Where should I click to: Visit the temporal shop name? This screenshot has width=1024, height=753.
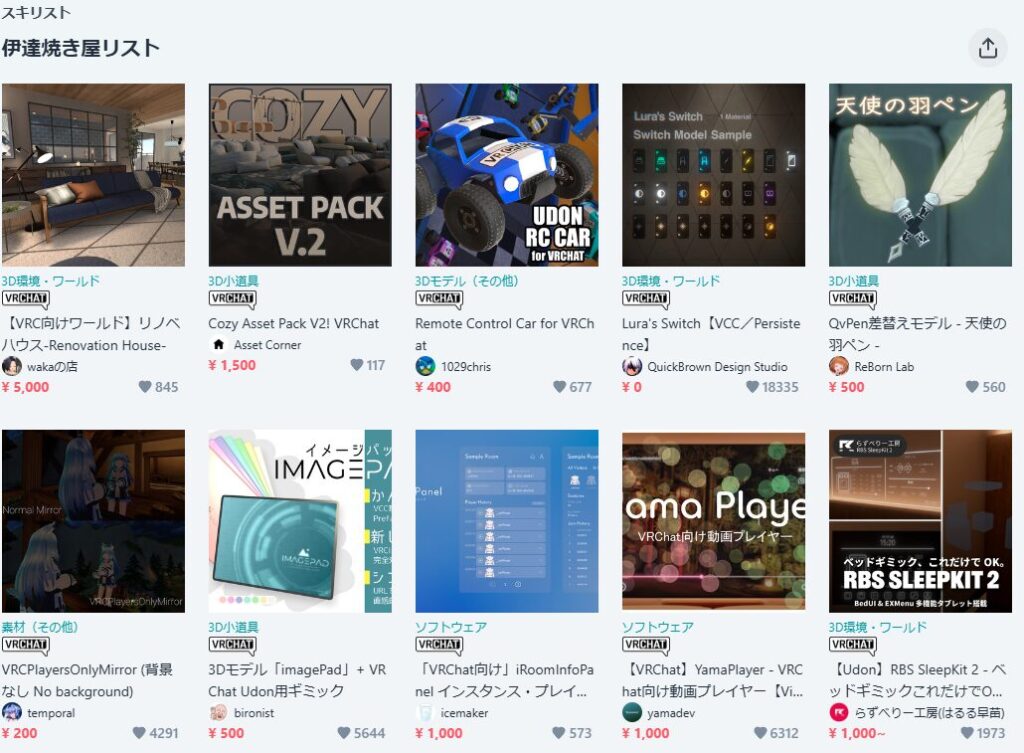coord(51,713)
